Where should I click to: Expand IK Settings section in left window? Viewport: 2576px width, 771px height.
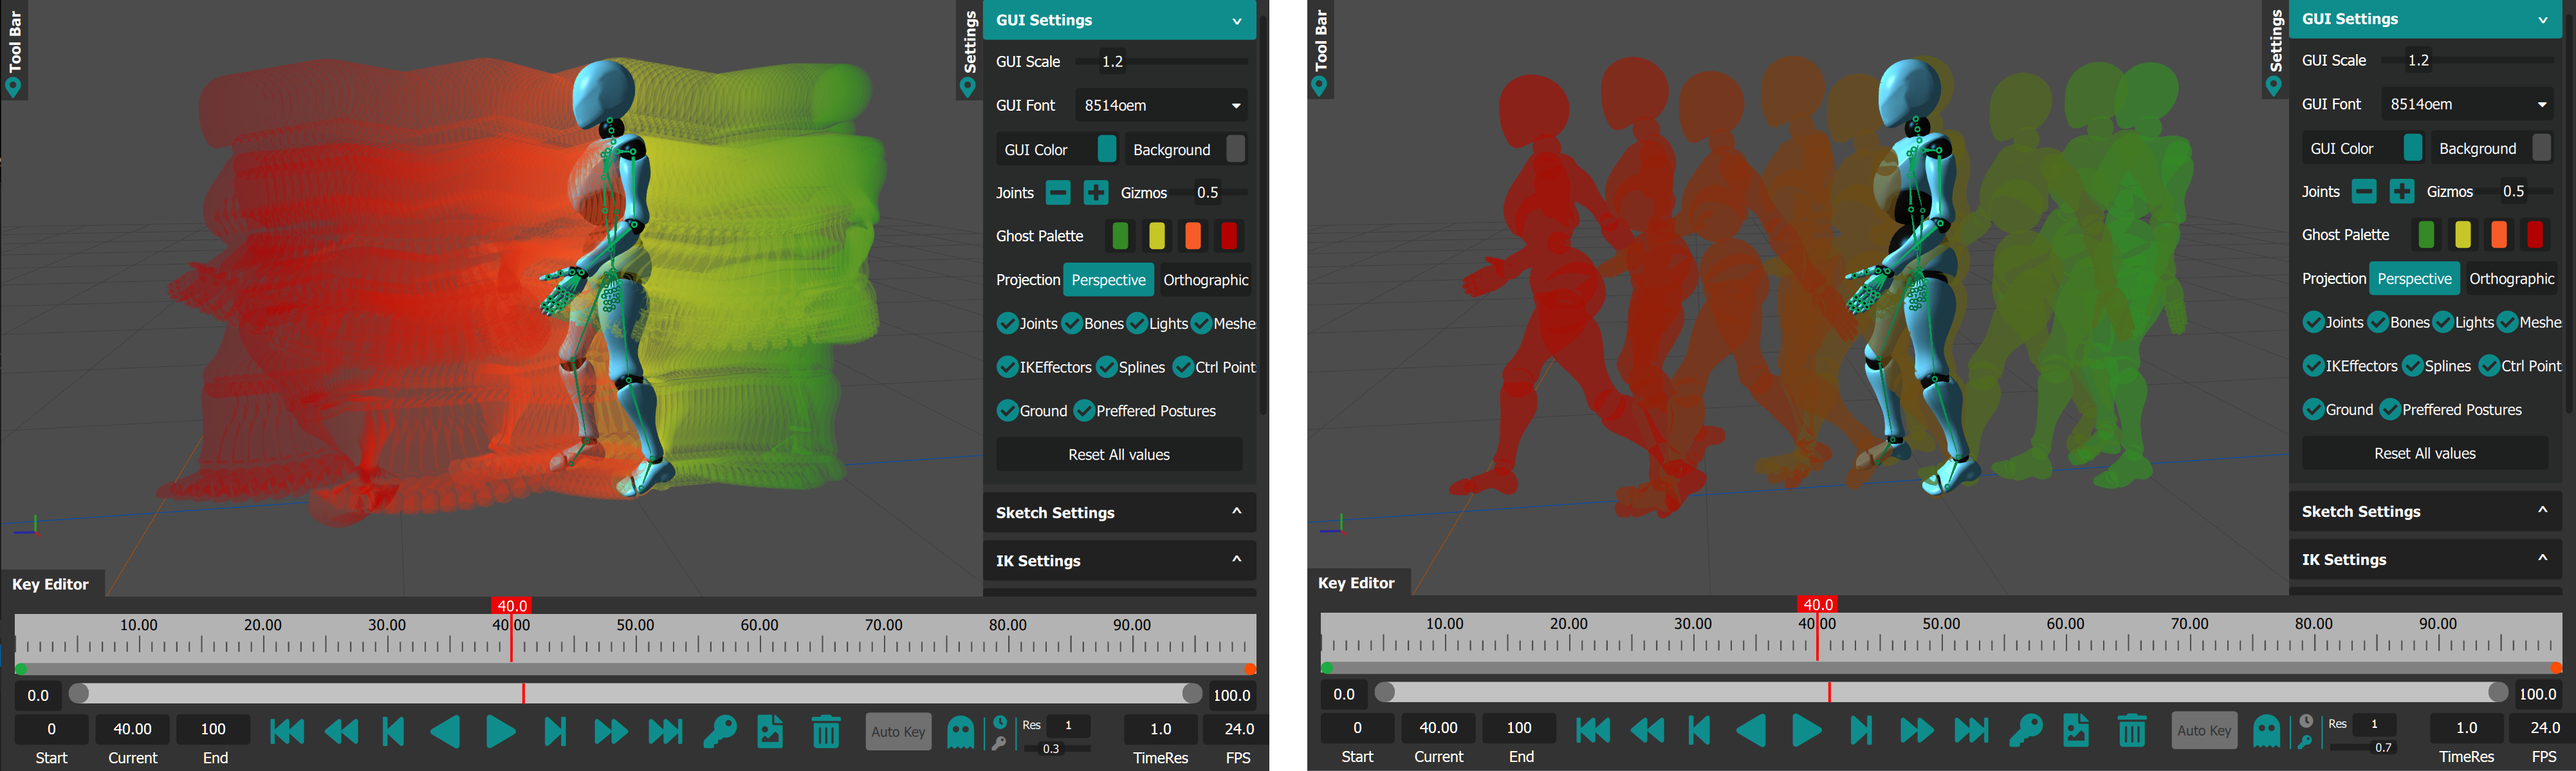[1119, 560]
